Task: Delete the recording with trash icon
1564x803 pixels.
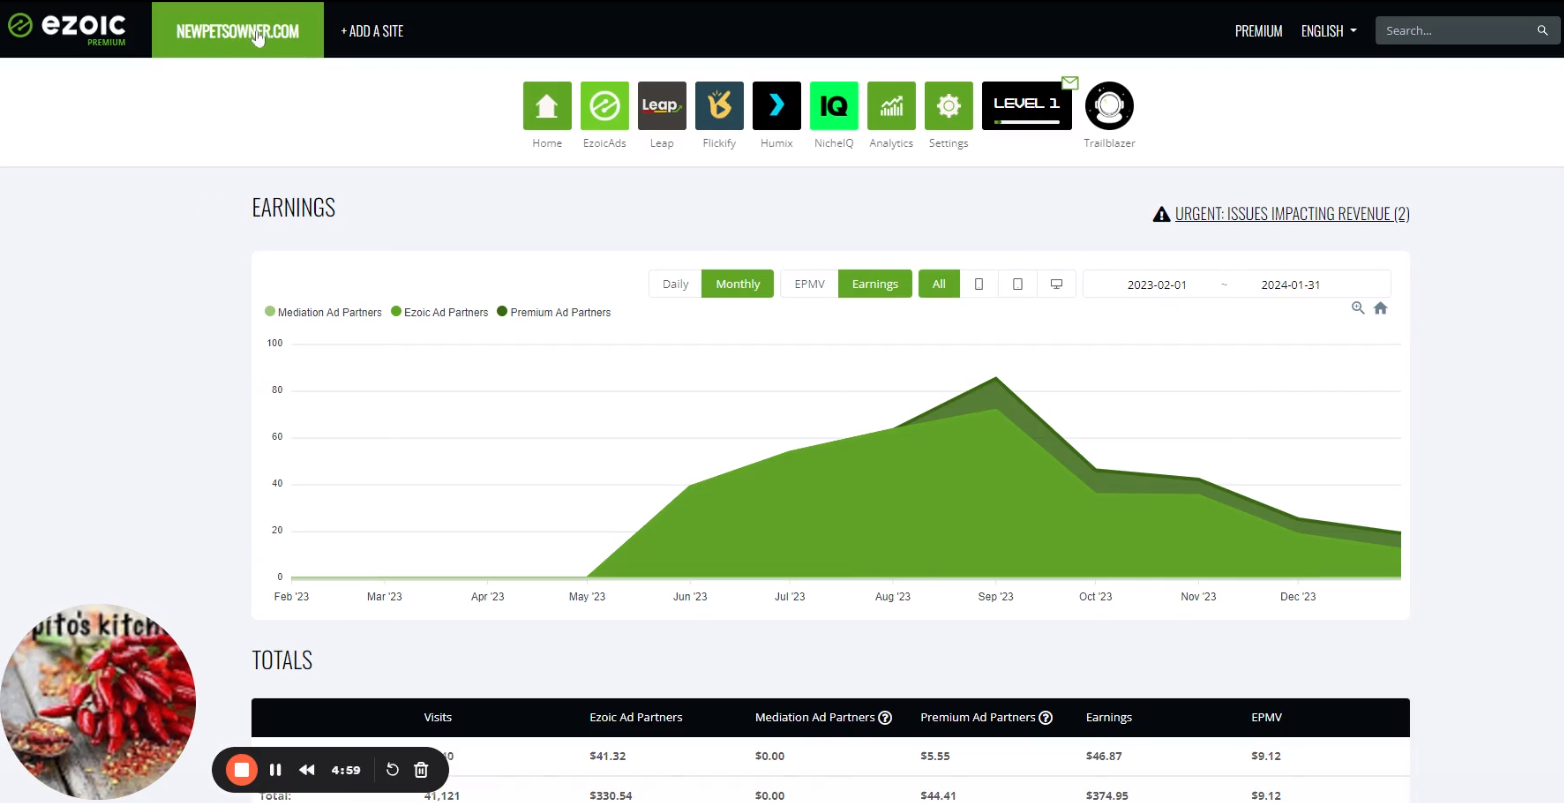Action: pos(421,770)
